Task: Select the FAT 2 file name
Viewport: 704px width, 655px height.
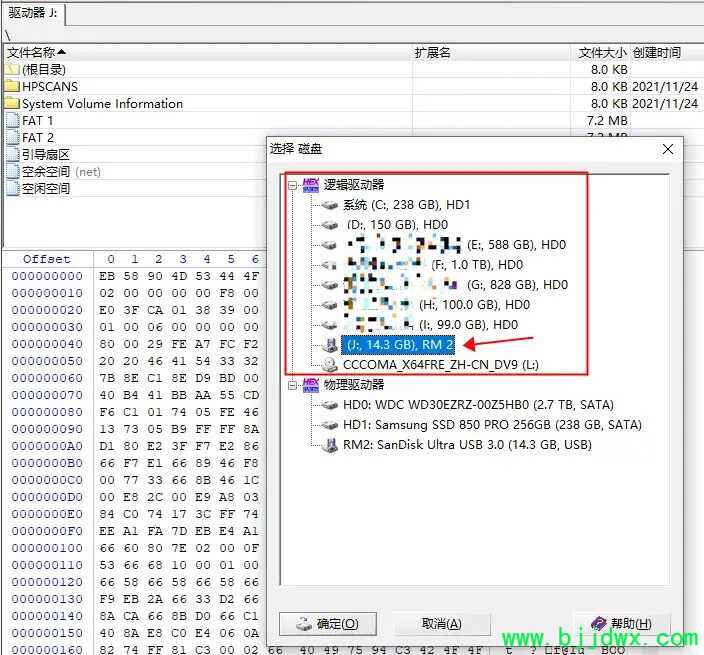Action: click(38, 137)
